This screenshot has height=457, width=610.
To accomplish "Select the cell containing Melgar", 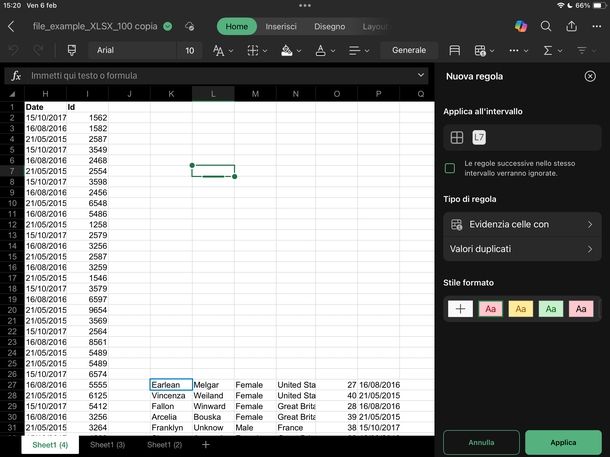I will coord(213,385).
